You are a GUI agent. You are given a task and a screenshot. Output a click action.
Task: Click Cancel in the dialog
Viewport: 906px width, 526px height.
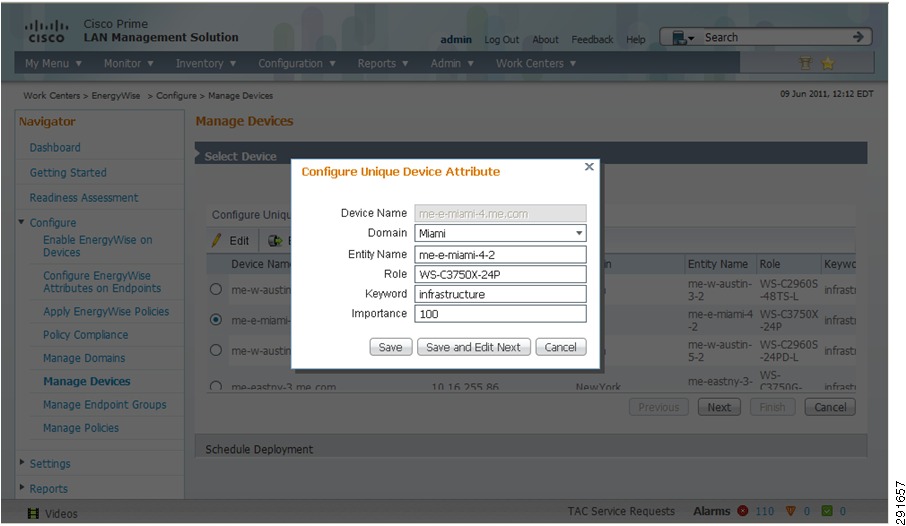(x=560, y=347)
